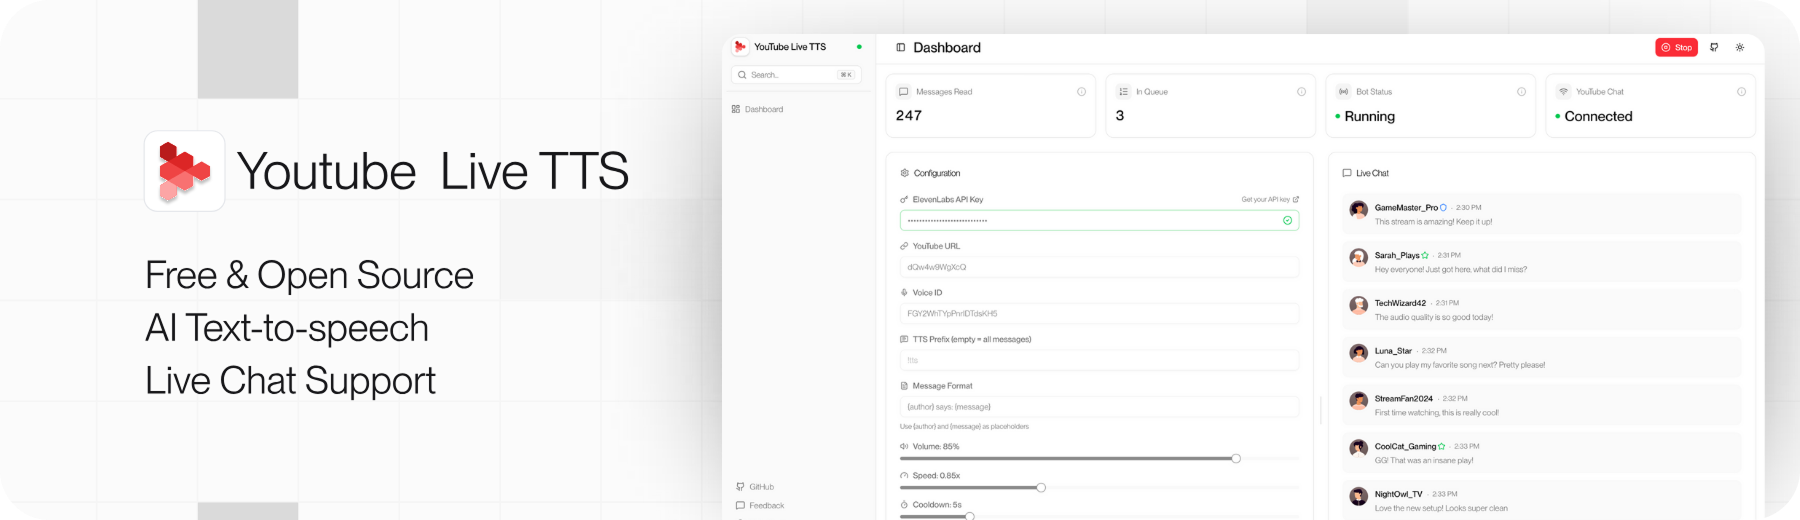Image resolution: width=1800 pixels, height=520 pixels.
Task: Open the GitHub icon in the top header
Action: 1714,47
